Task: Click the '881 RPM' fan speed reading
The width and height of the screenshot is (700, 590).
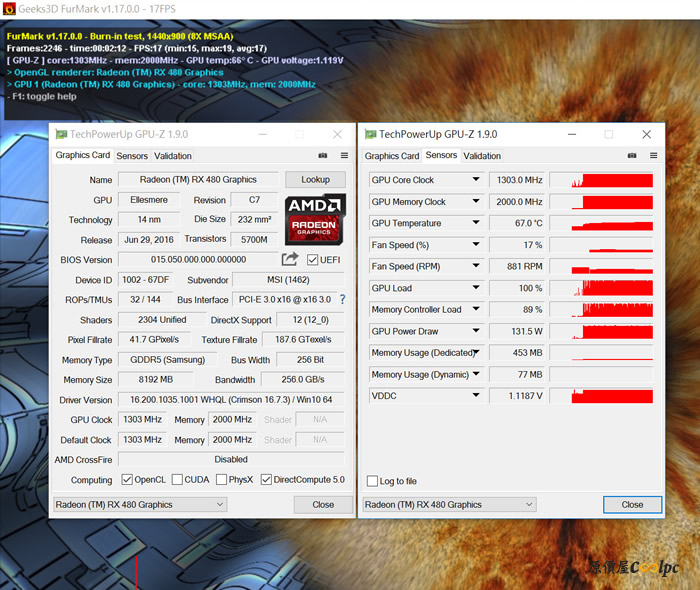Action: pyautogui.click(x=518, y=266)
